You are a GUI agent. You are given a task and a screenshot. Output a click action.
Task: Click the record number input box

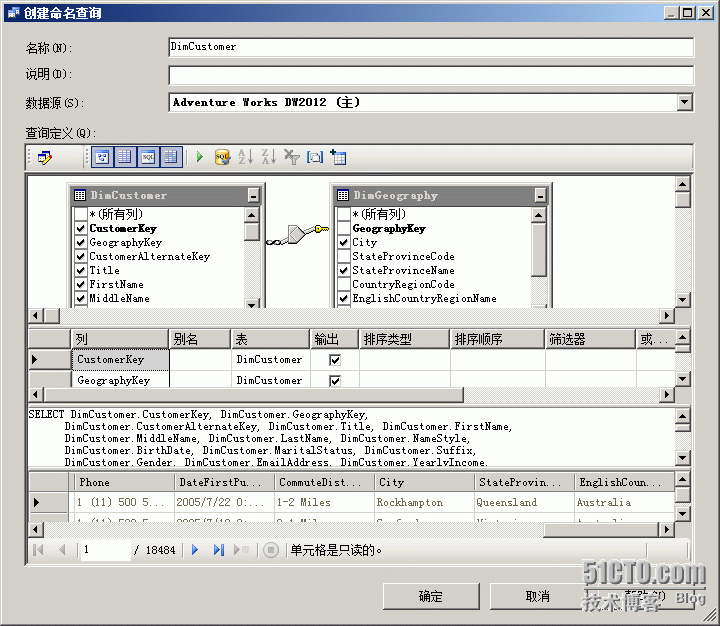pyautogui.click(x=106, y=550)
